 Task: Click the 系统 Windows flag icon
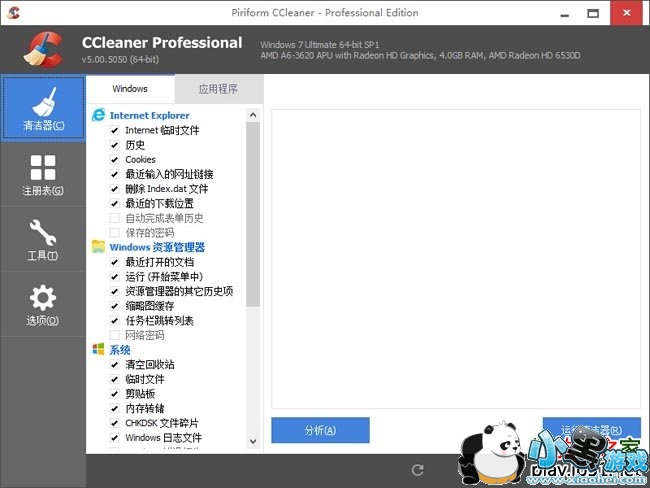click(98, 350)
